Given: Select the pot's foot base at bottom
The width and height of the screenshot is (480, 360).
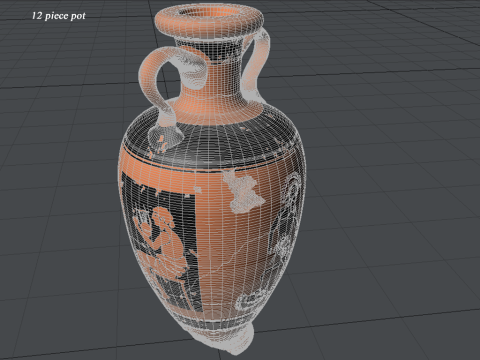Looking at the screenshot, I should tap(222, 338).
